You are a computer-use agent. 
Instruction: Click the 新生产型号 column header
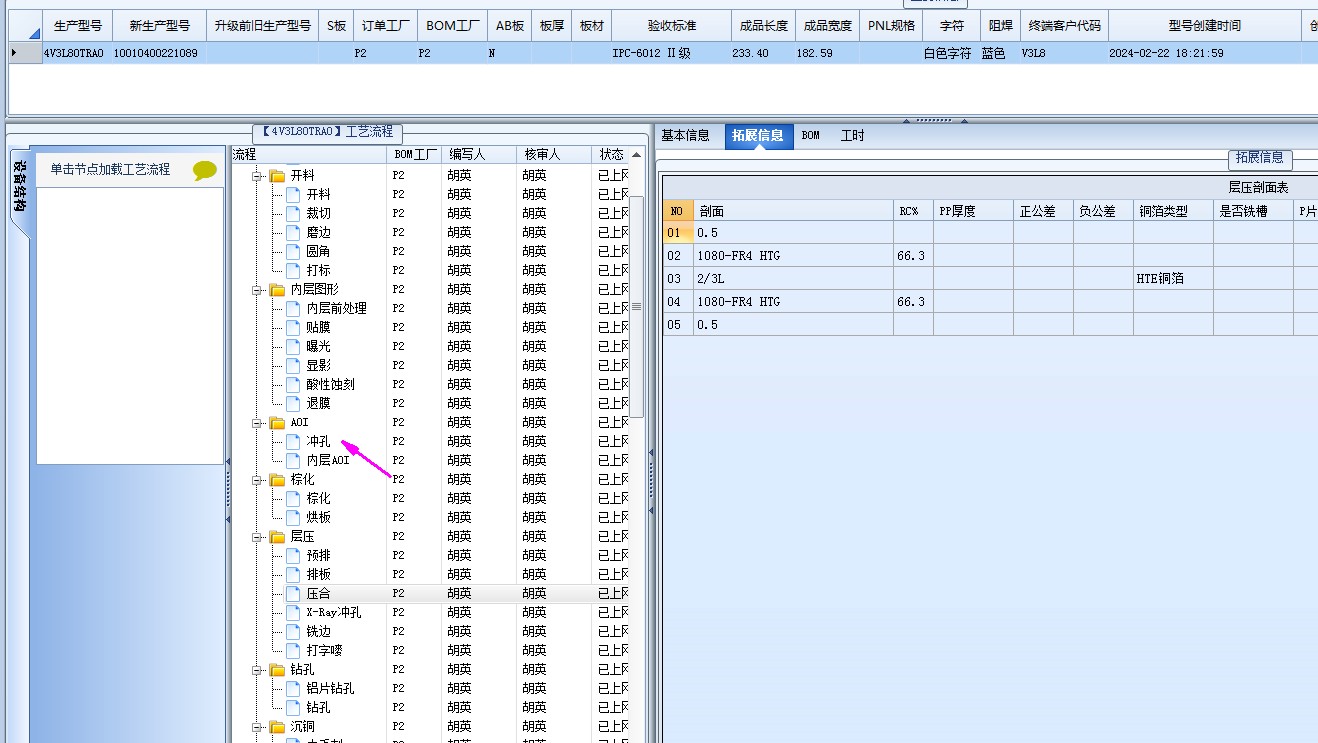[159, 26]
